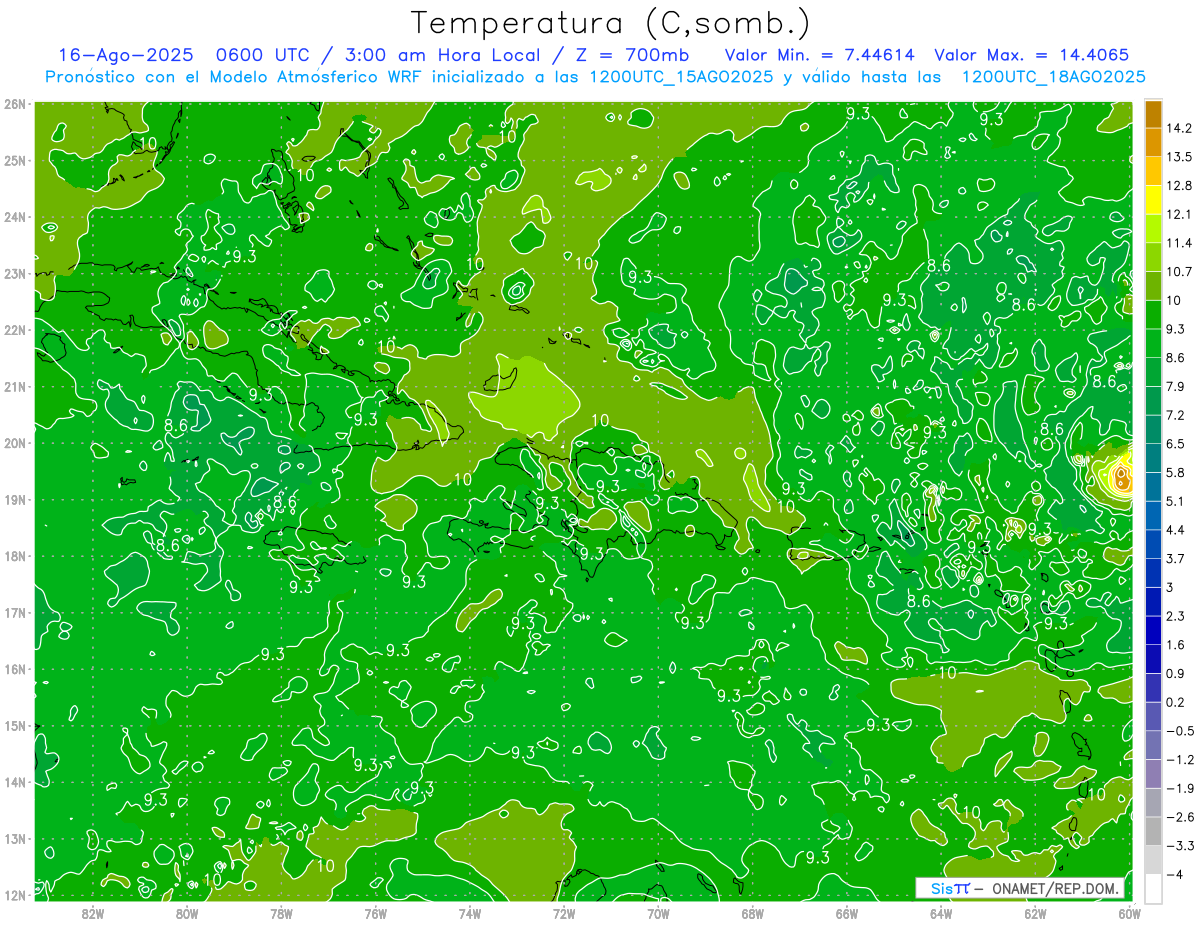
Task: Click the 13N latitude label
Action: click(x=15, y=838)
